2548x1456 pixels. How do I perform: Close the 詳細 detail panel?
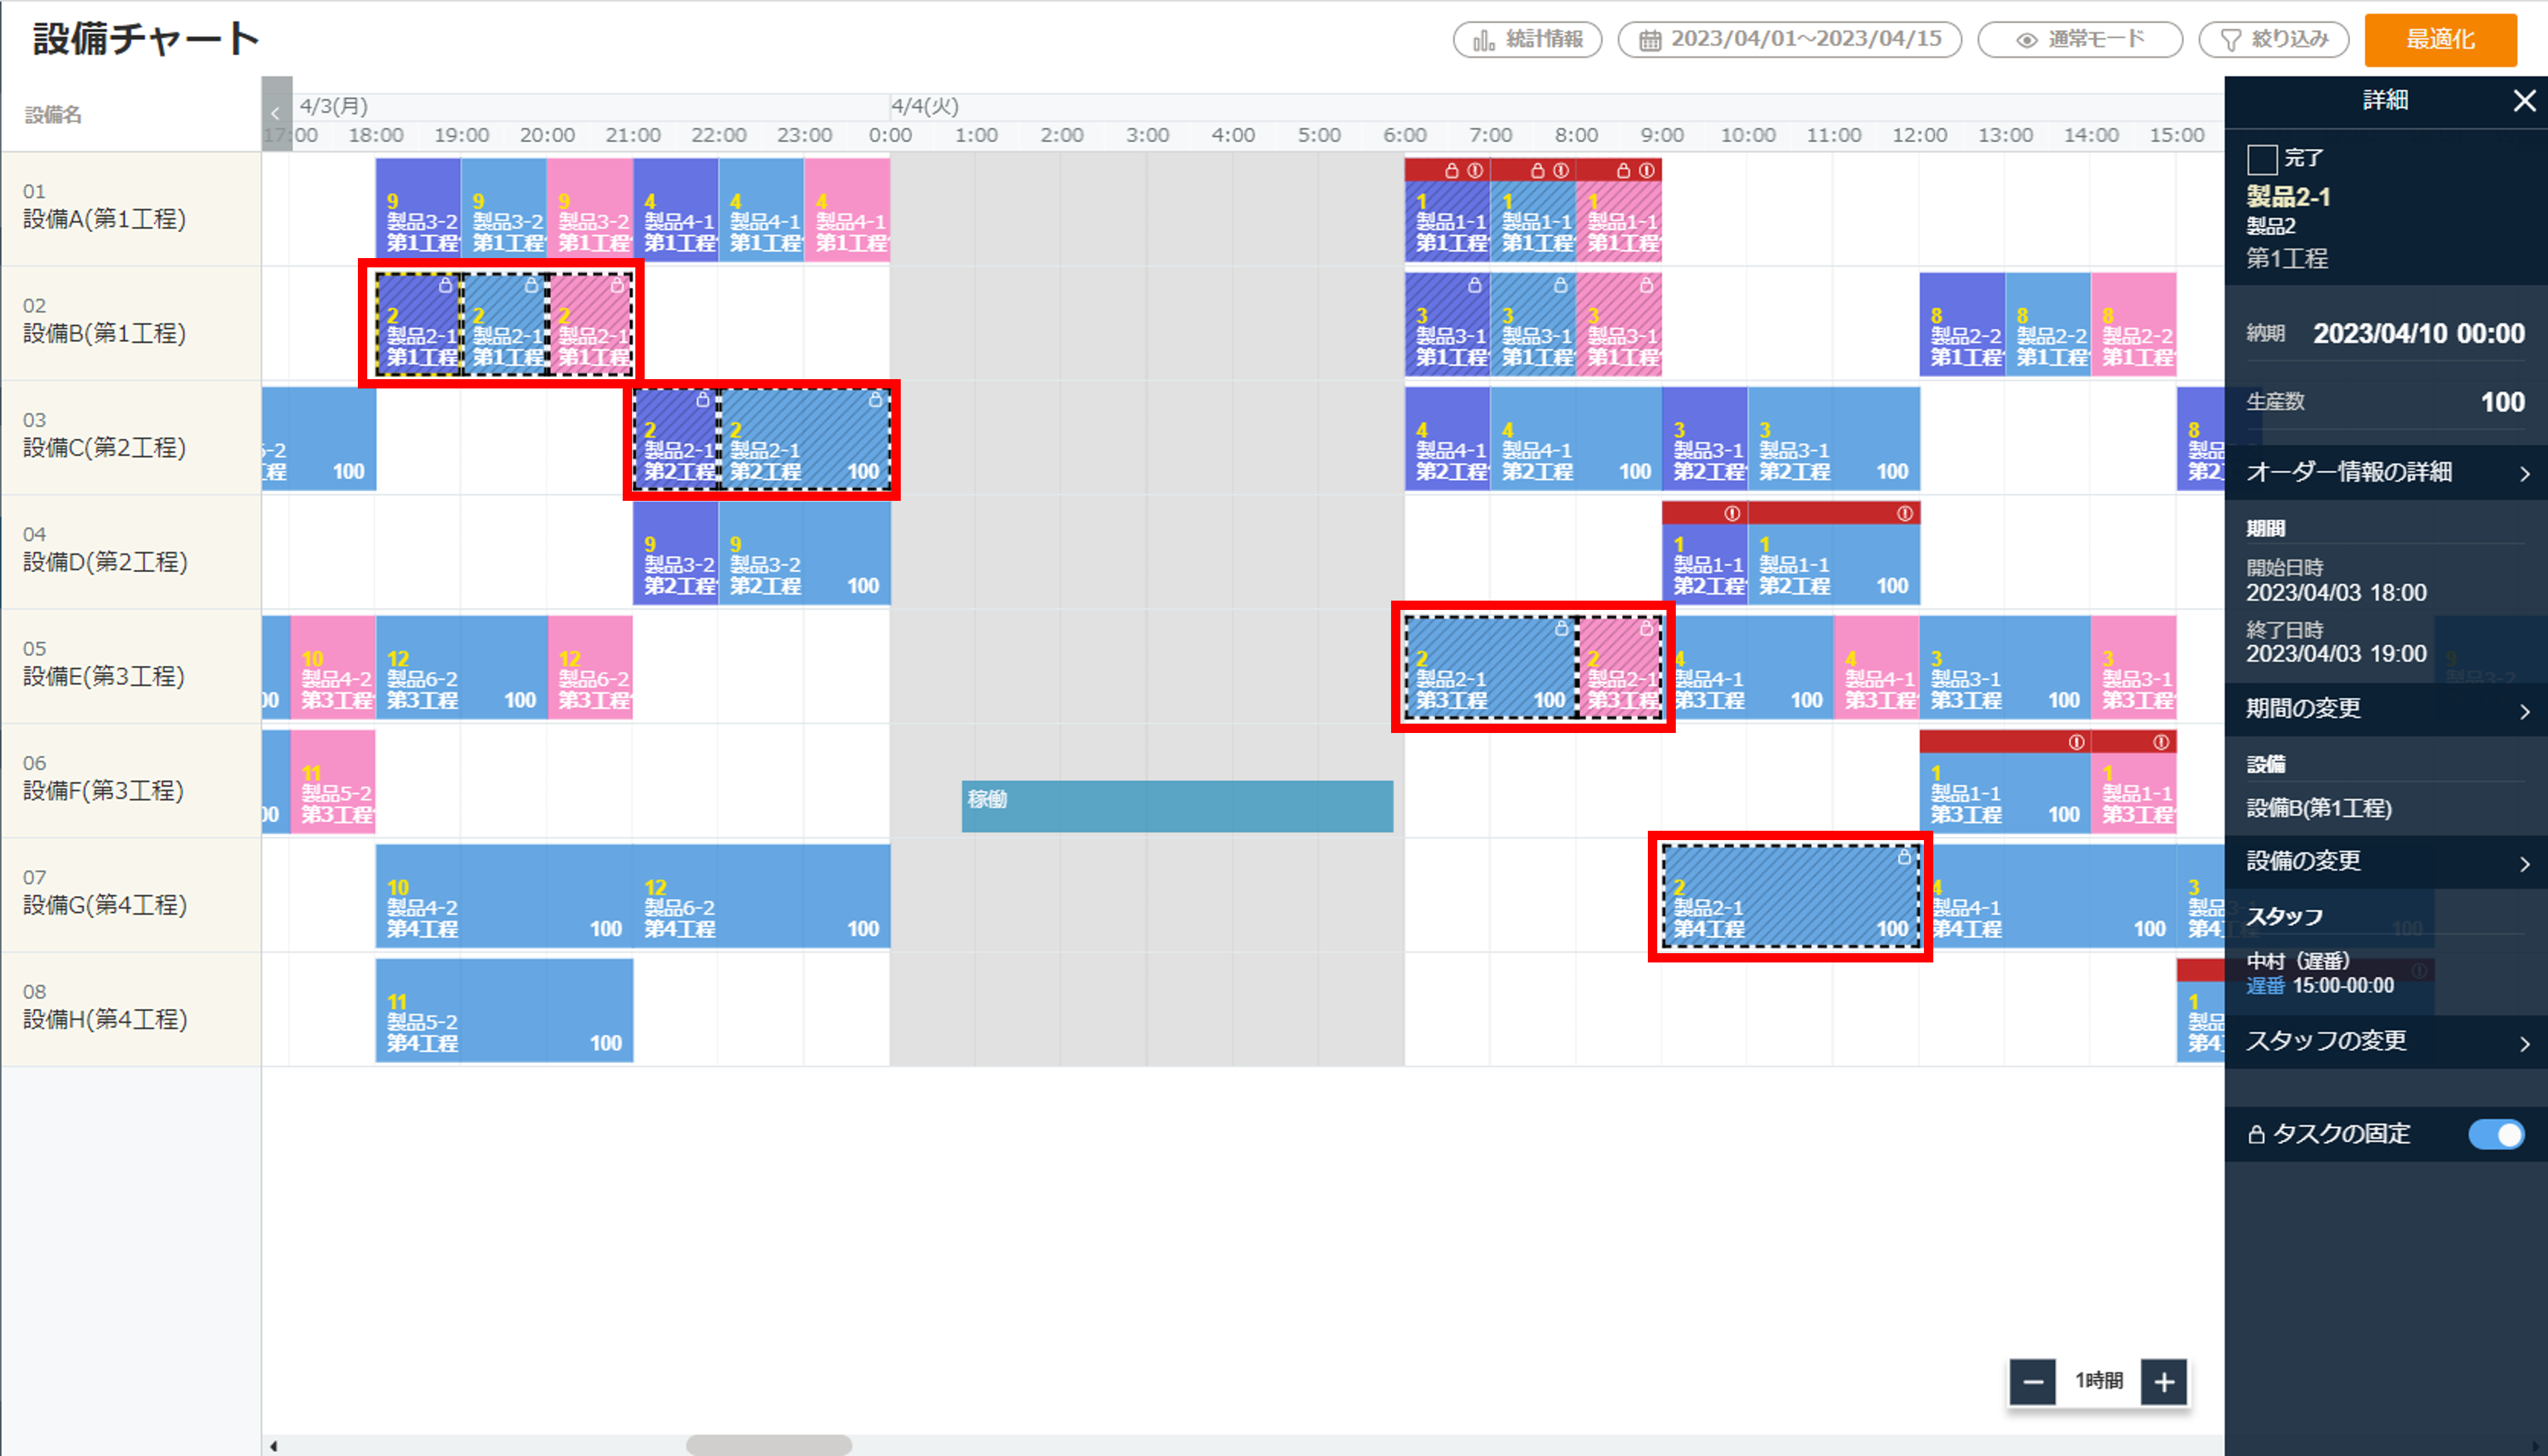pos(2525,100)
